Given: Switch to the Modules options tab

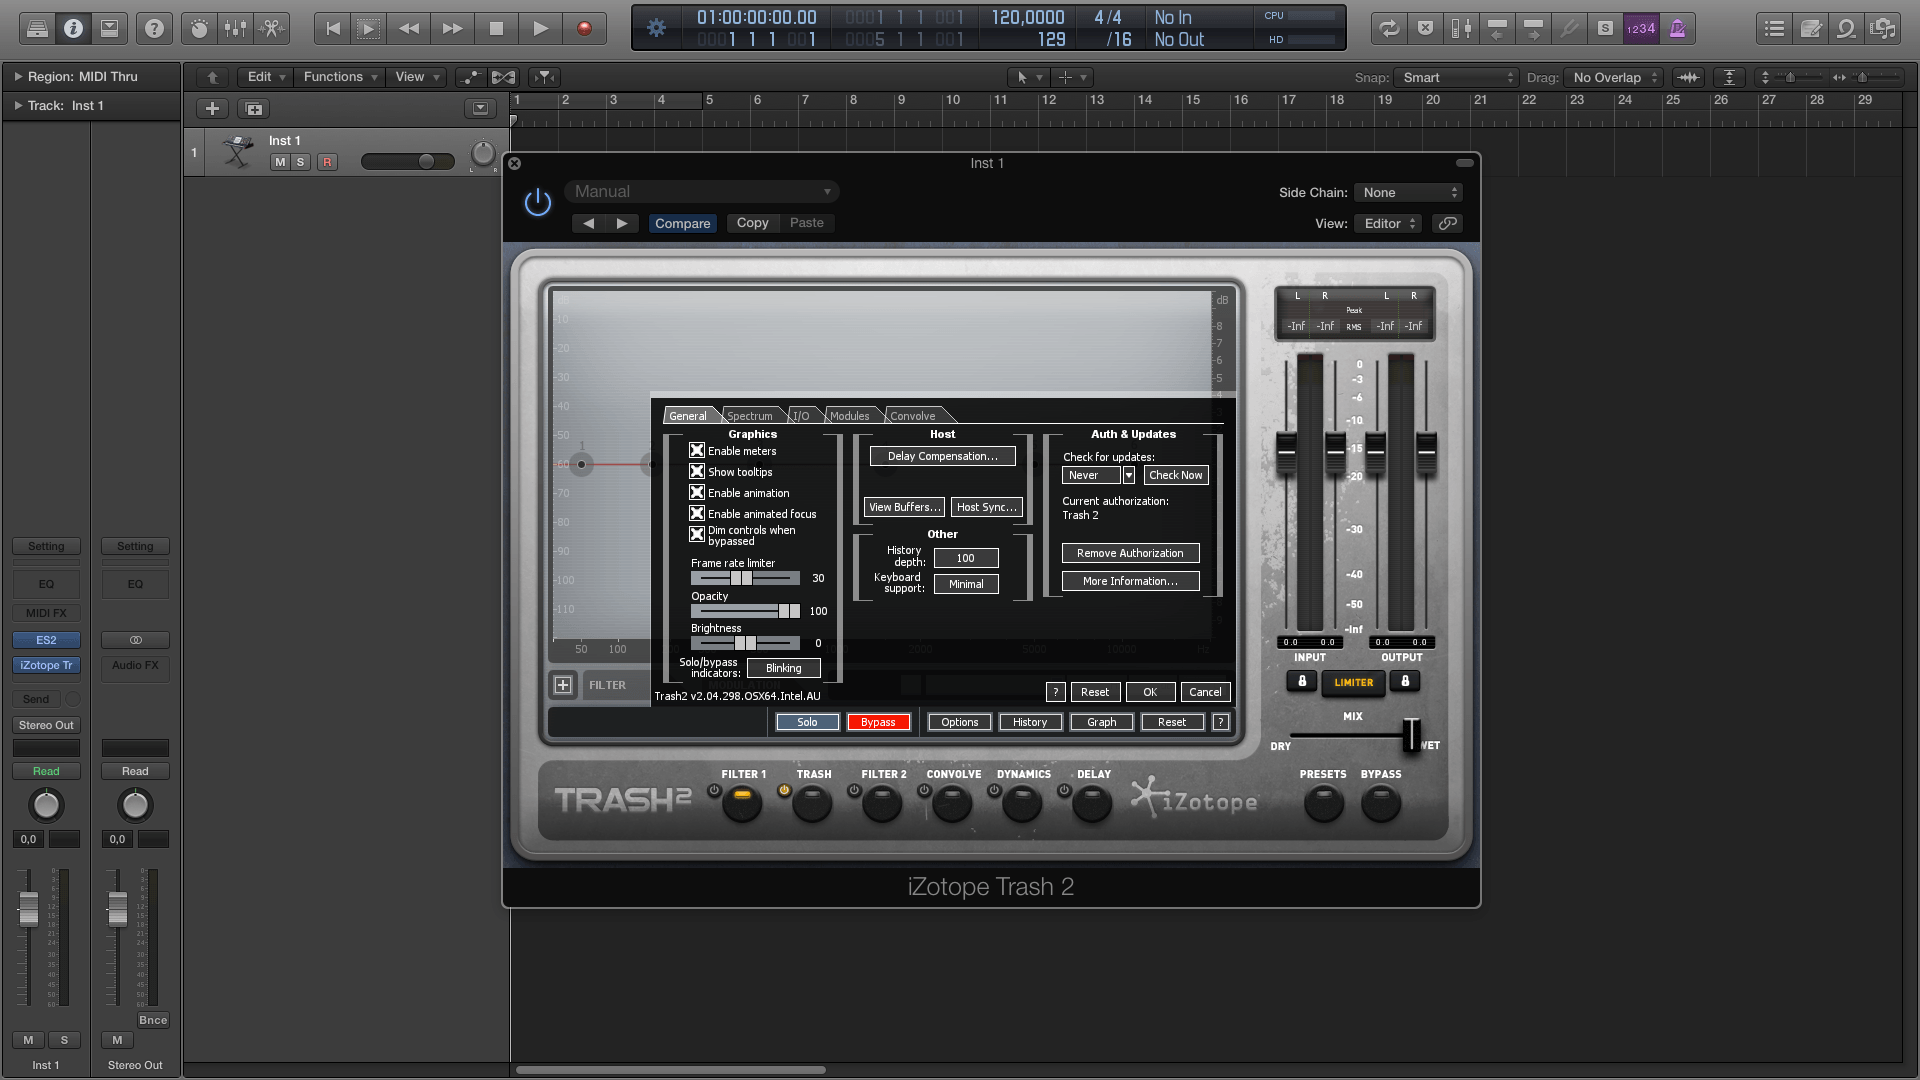Looking at the screenshot, I should pos(850,416).
